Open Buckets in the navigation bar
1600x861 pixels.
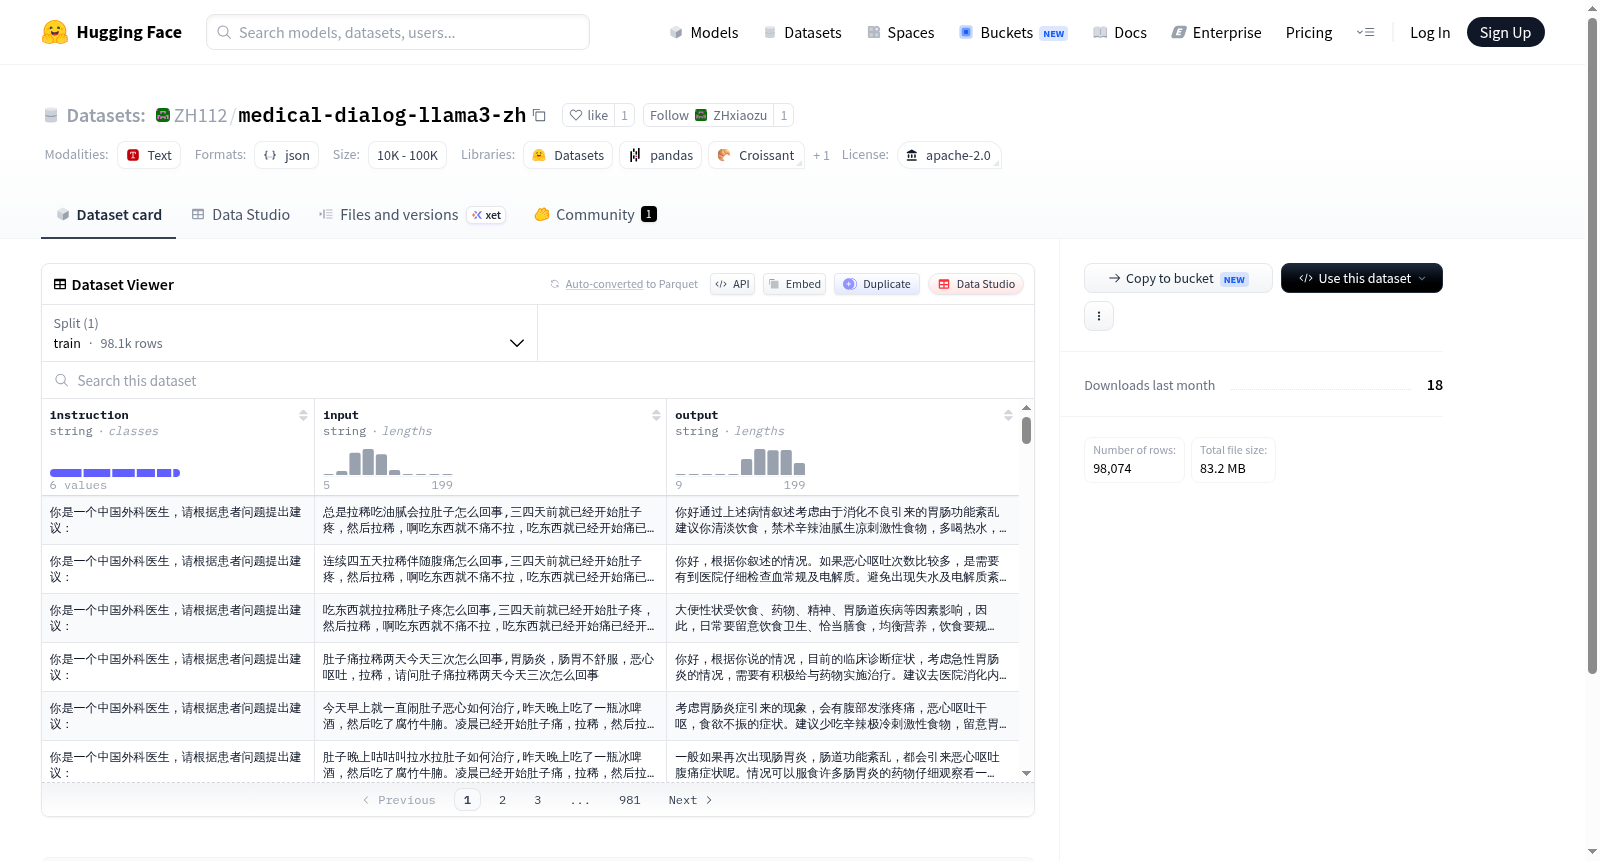[x=1013, y=32]
